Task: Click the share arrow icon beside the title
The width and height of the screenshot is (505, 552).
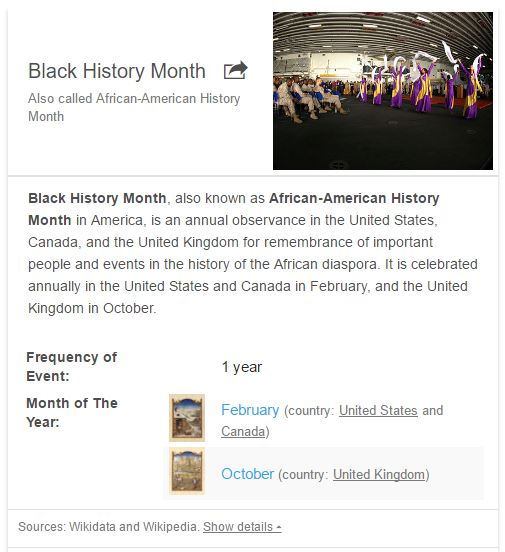Action: [x=236, y=70]
